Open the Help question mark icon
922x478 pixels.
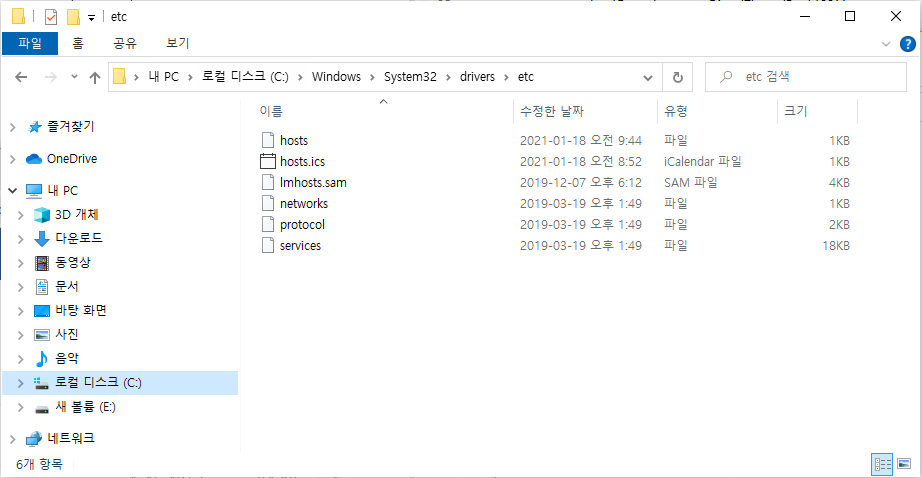tap(908, 44)
